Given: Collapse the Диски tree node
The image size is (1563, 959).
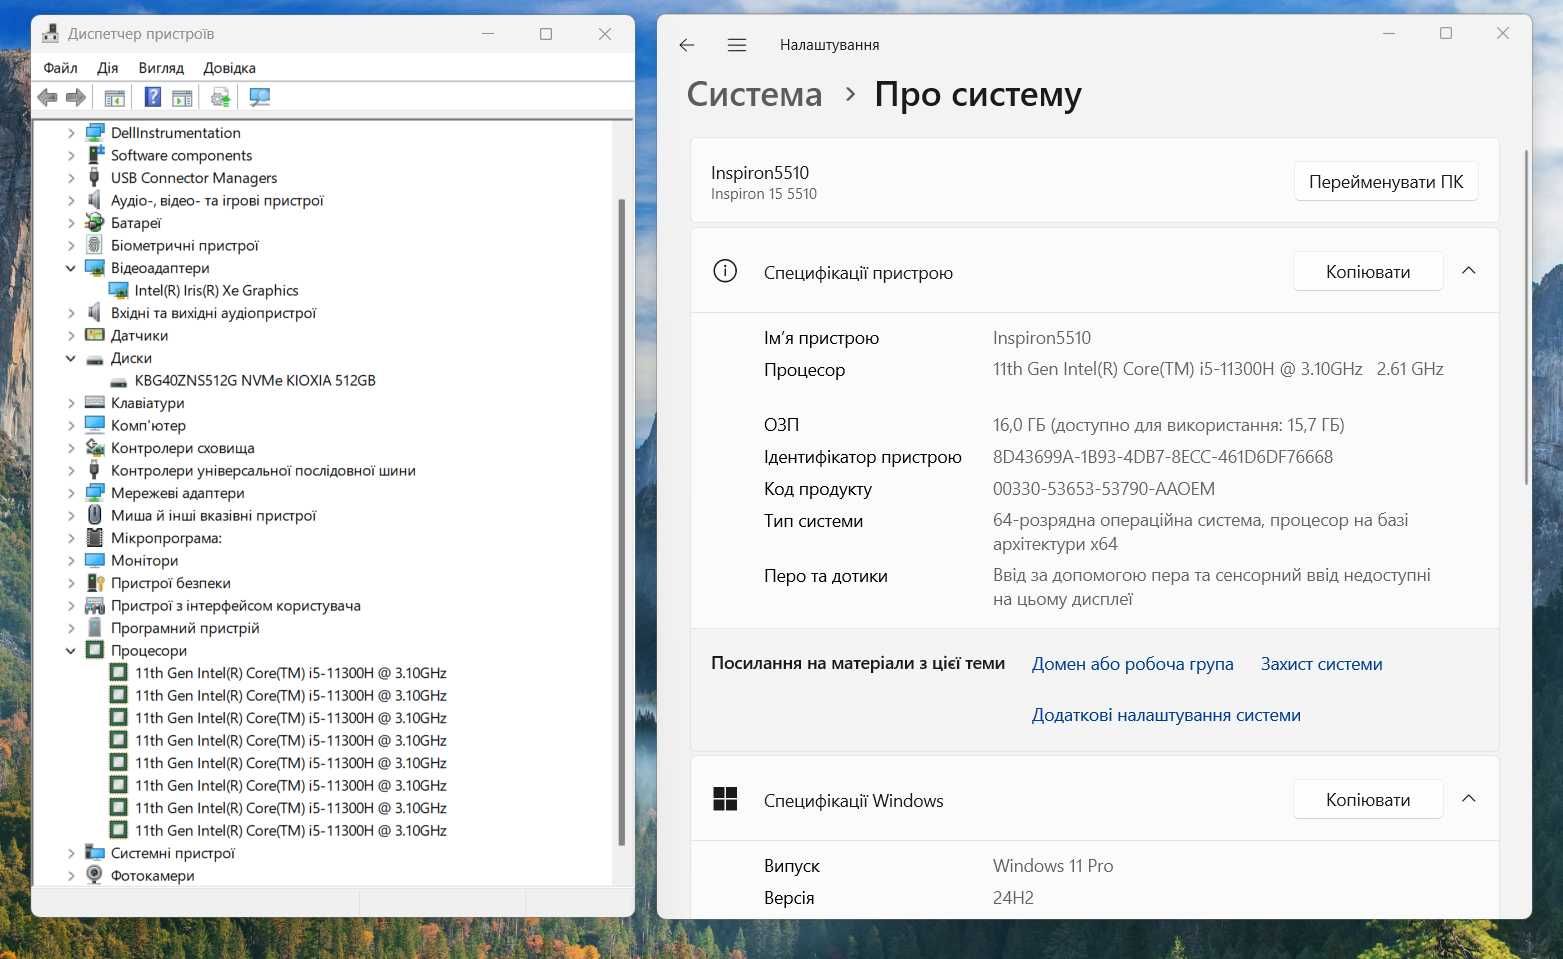Looking at the screenshot, I should pos(71,358).
